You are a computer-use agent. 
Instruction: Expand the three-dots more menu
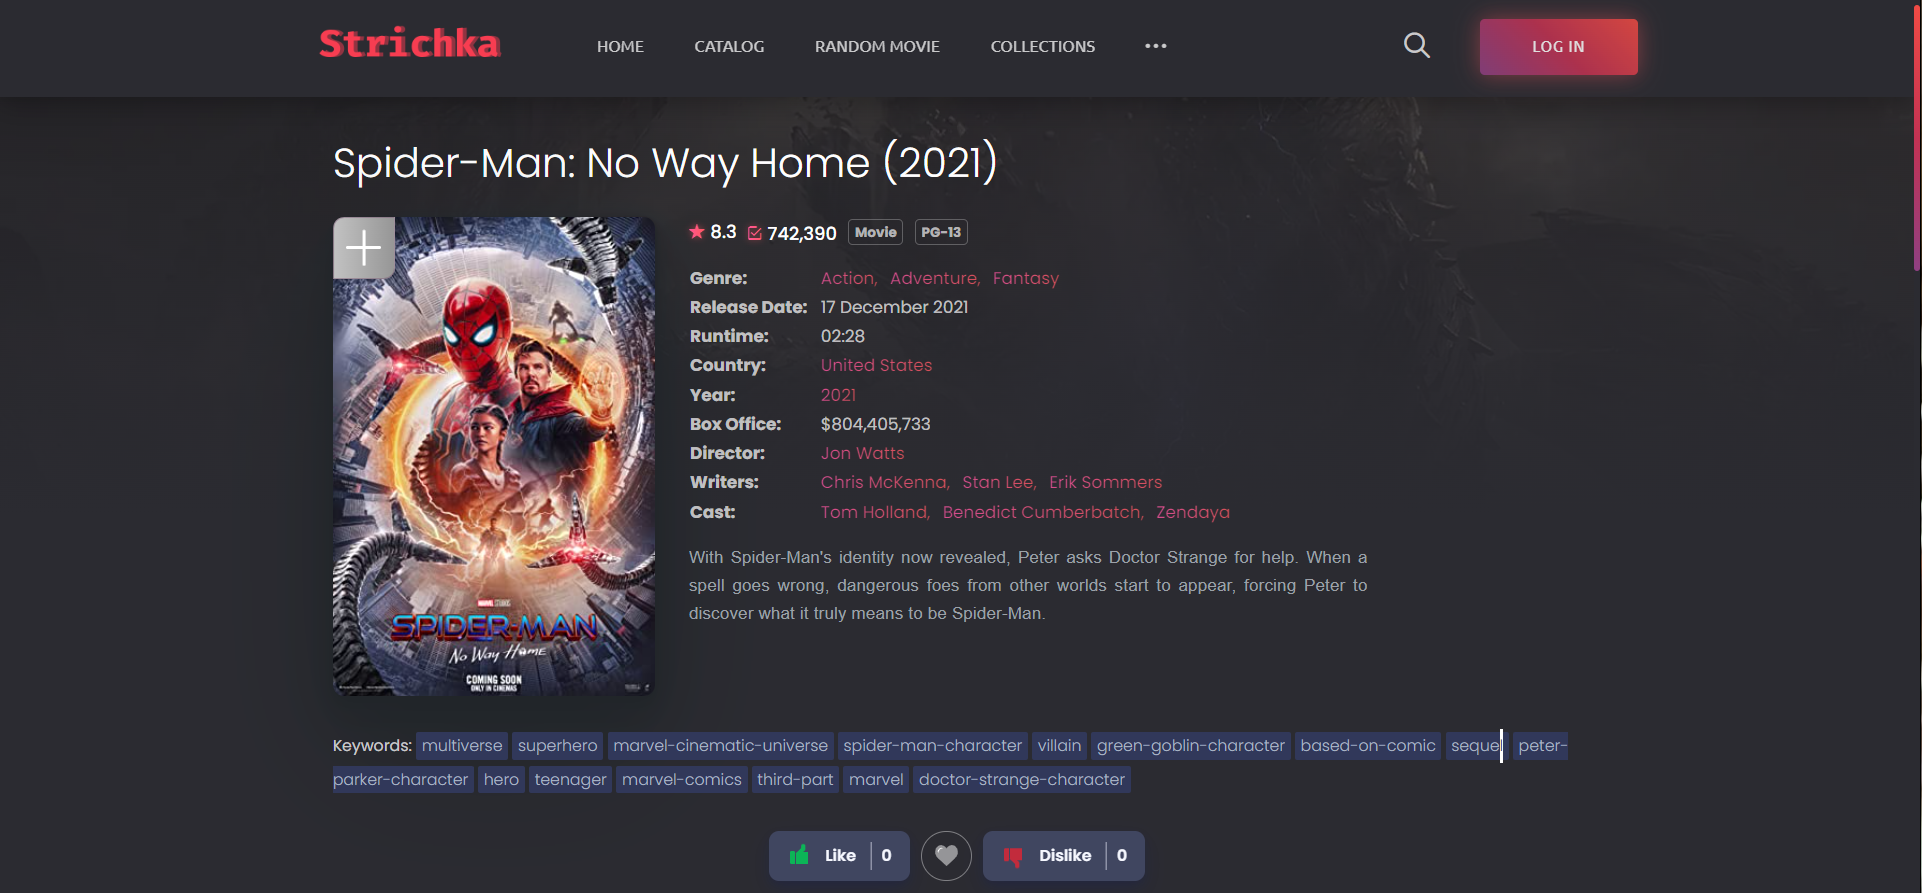pos(1156,46)
